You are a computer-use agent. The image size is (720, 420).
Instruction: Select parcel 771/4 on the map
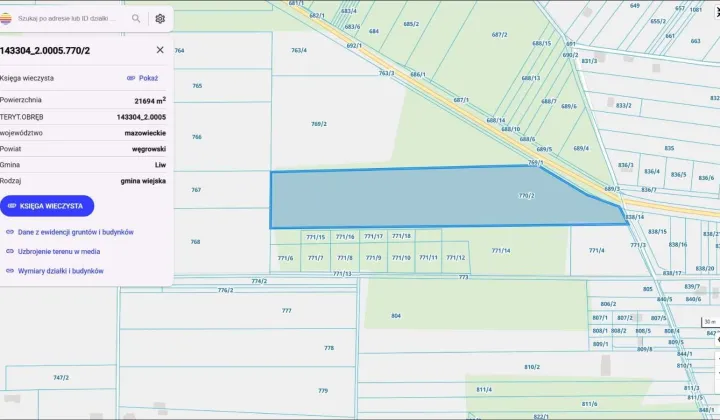[x=597, y=250]
